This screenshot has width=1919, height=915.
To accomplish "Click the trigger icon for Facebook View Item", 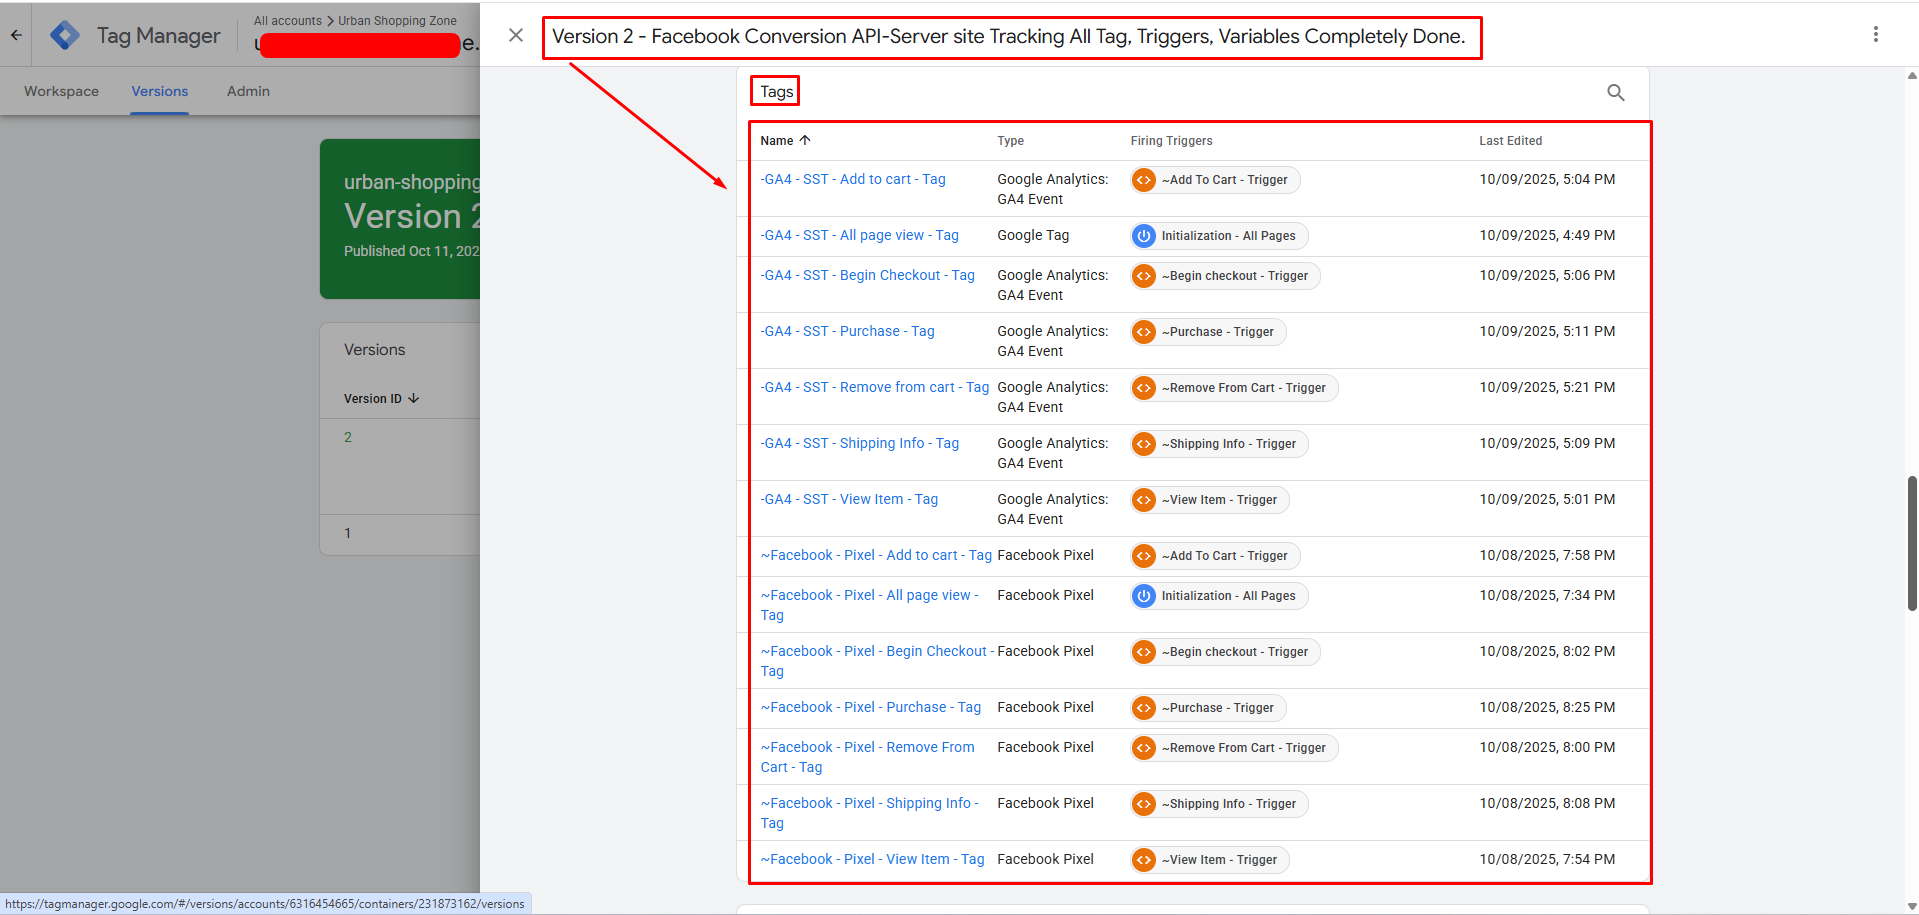I will click(x=1144, y=860).
